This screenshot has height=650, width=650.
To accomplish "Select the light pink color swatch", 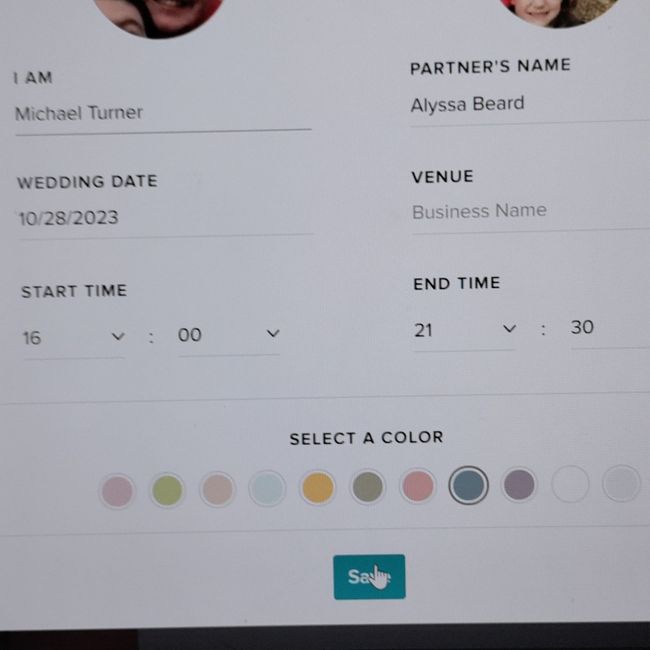I will coord(117,491).
